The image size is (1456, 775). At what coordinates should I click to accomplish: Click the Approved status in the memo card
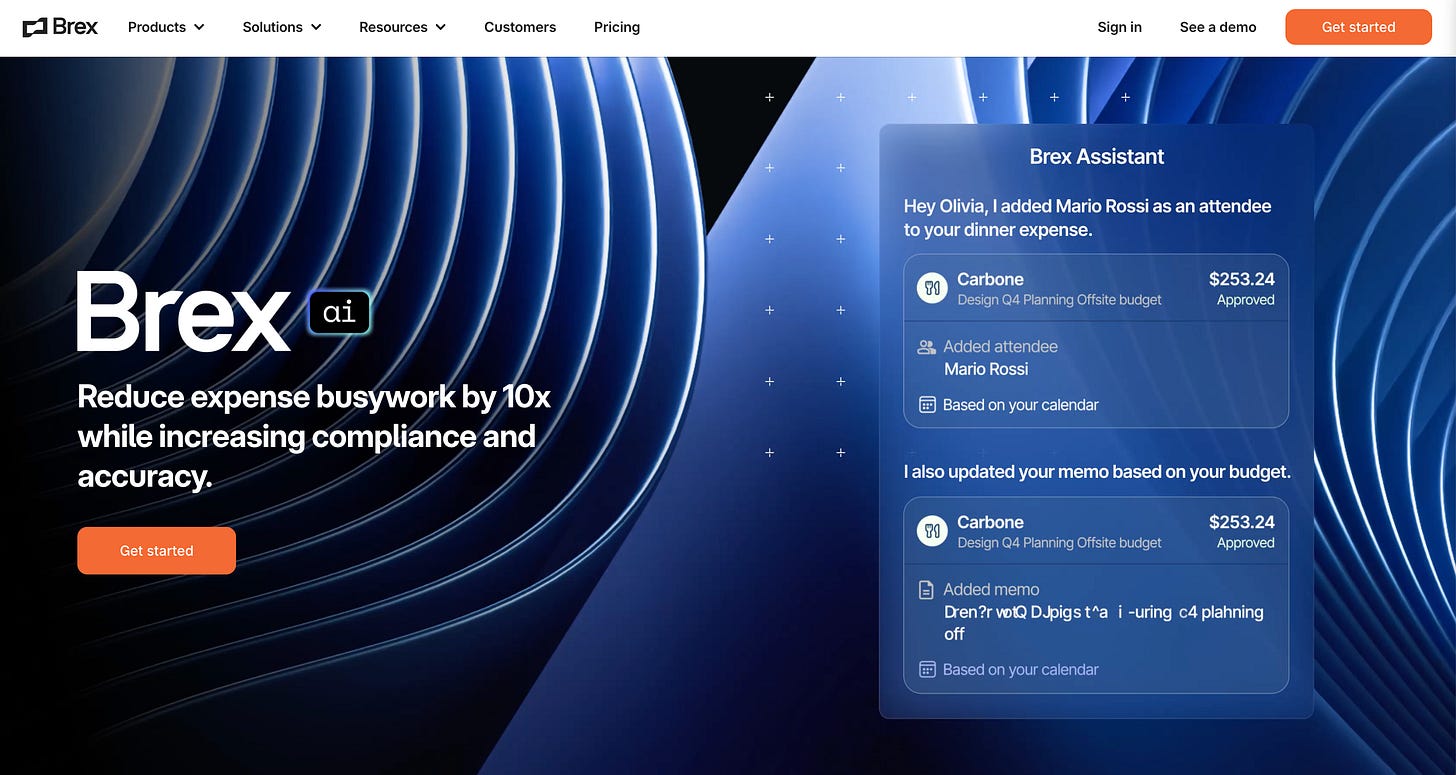[x=1246, y=543]
